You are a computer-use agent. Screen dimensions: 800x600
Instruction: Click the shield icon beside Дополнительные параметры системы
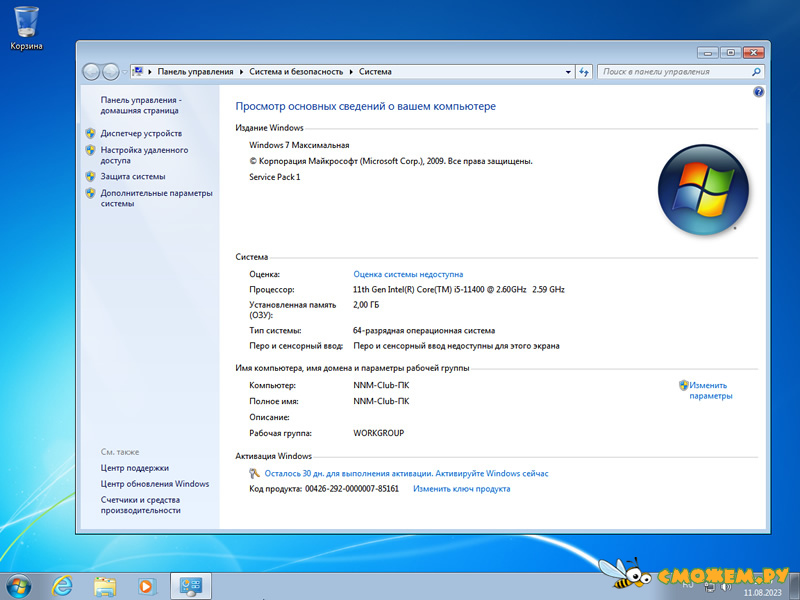(x=90, y=193)
